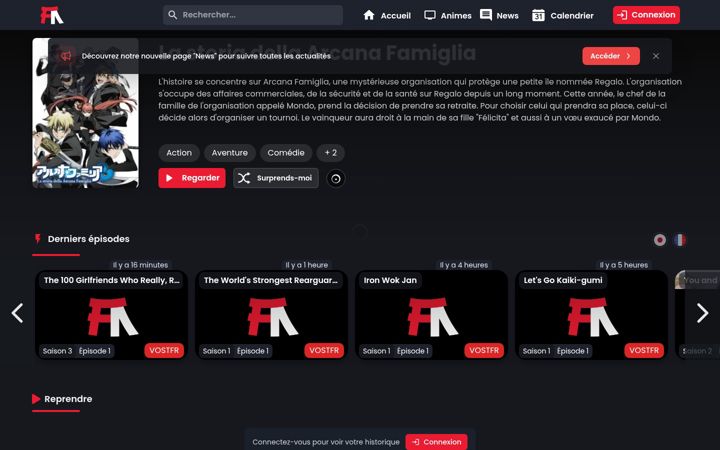Open The 100 Girlfriends episode card

[x=112, y=315]
